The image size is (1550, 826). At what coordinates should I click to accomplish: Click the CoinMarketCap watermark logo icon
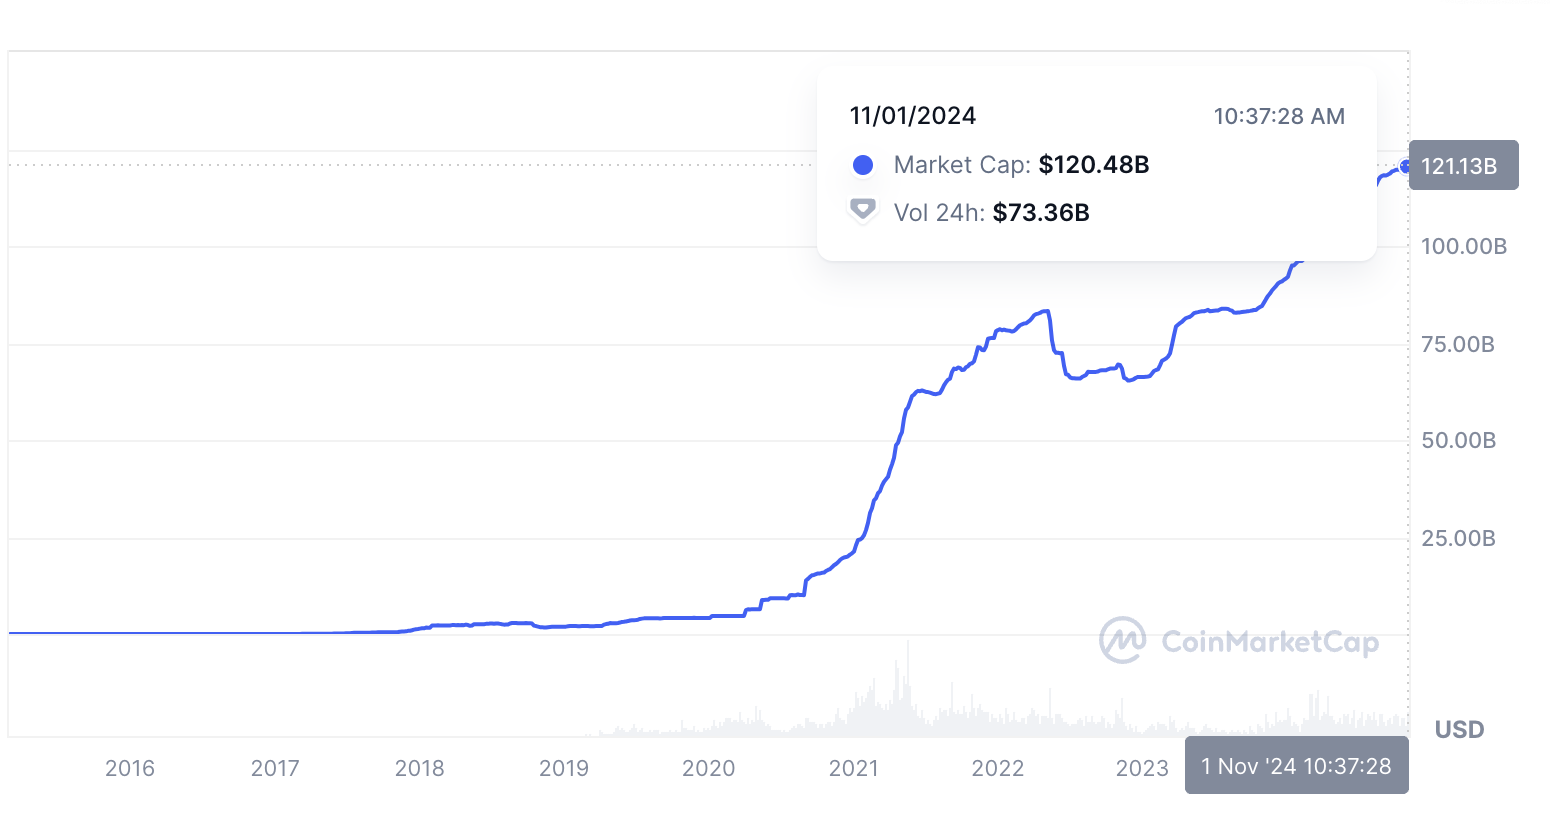(x=1122, y=640)
